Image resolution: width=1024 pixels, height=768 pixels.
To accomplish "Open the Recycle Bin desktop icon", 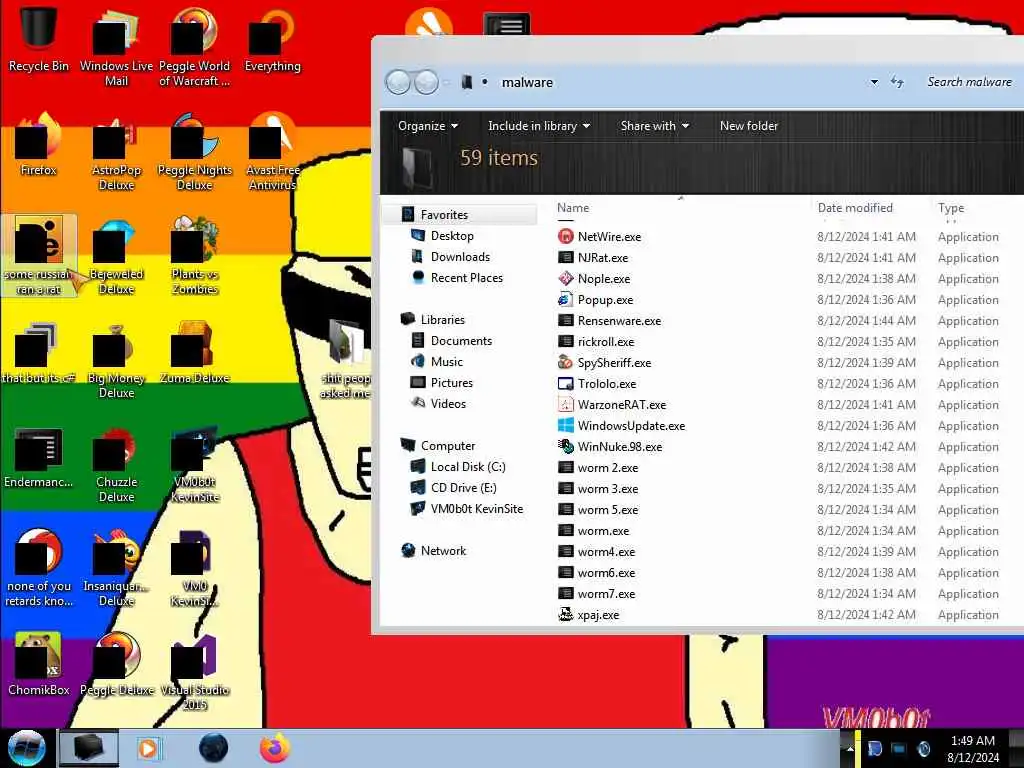I will tap(39, 38).
